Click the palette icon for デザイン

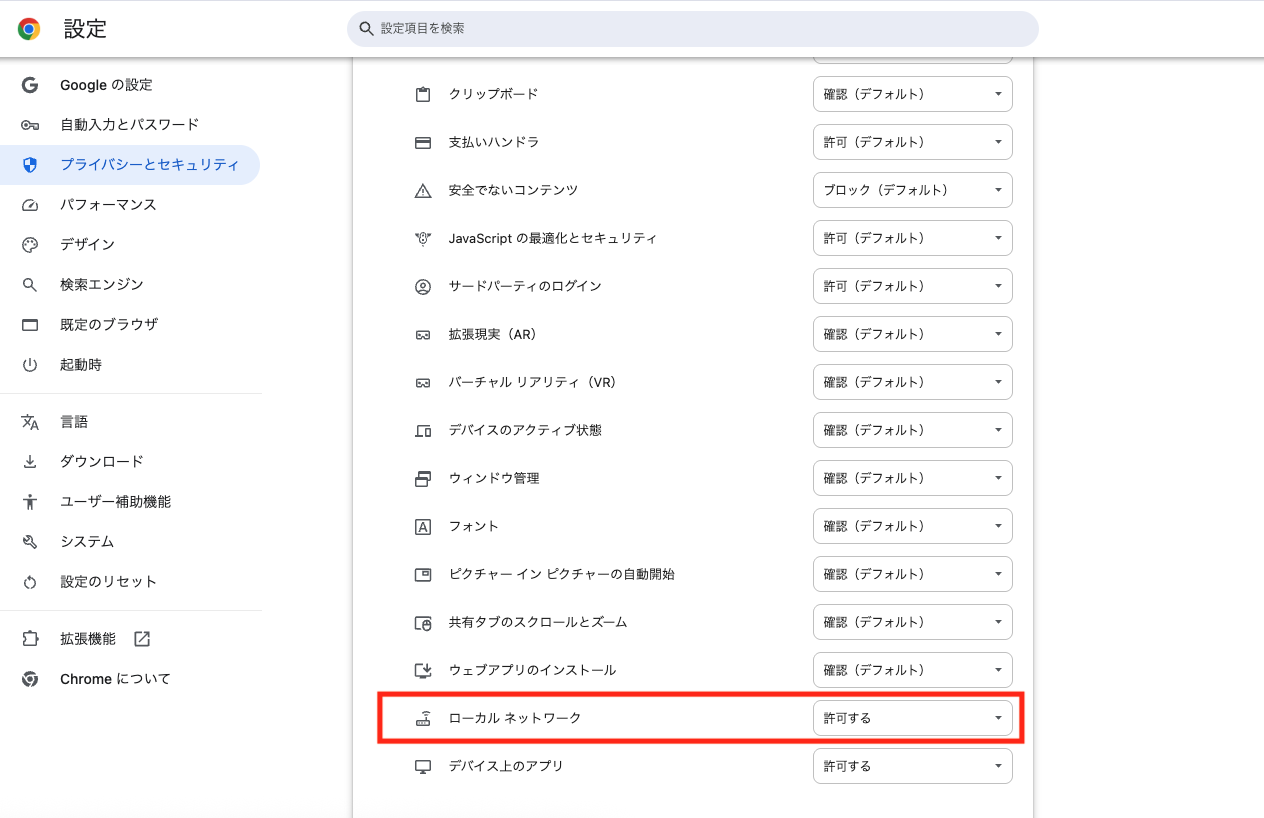[30, 245]
